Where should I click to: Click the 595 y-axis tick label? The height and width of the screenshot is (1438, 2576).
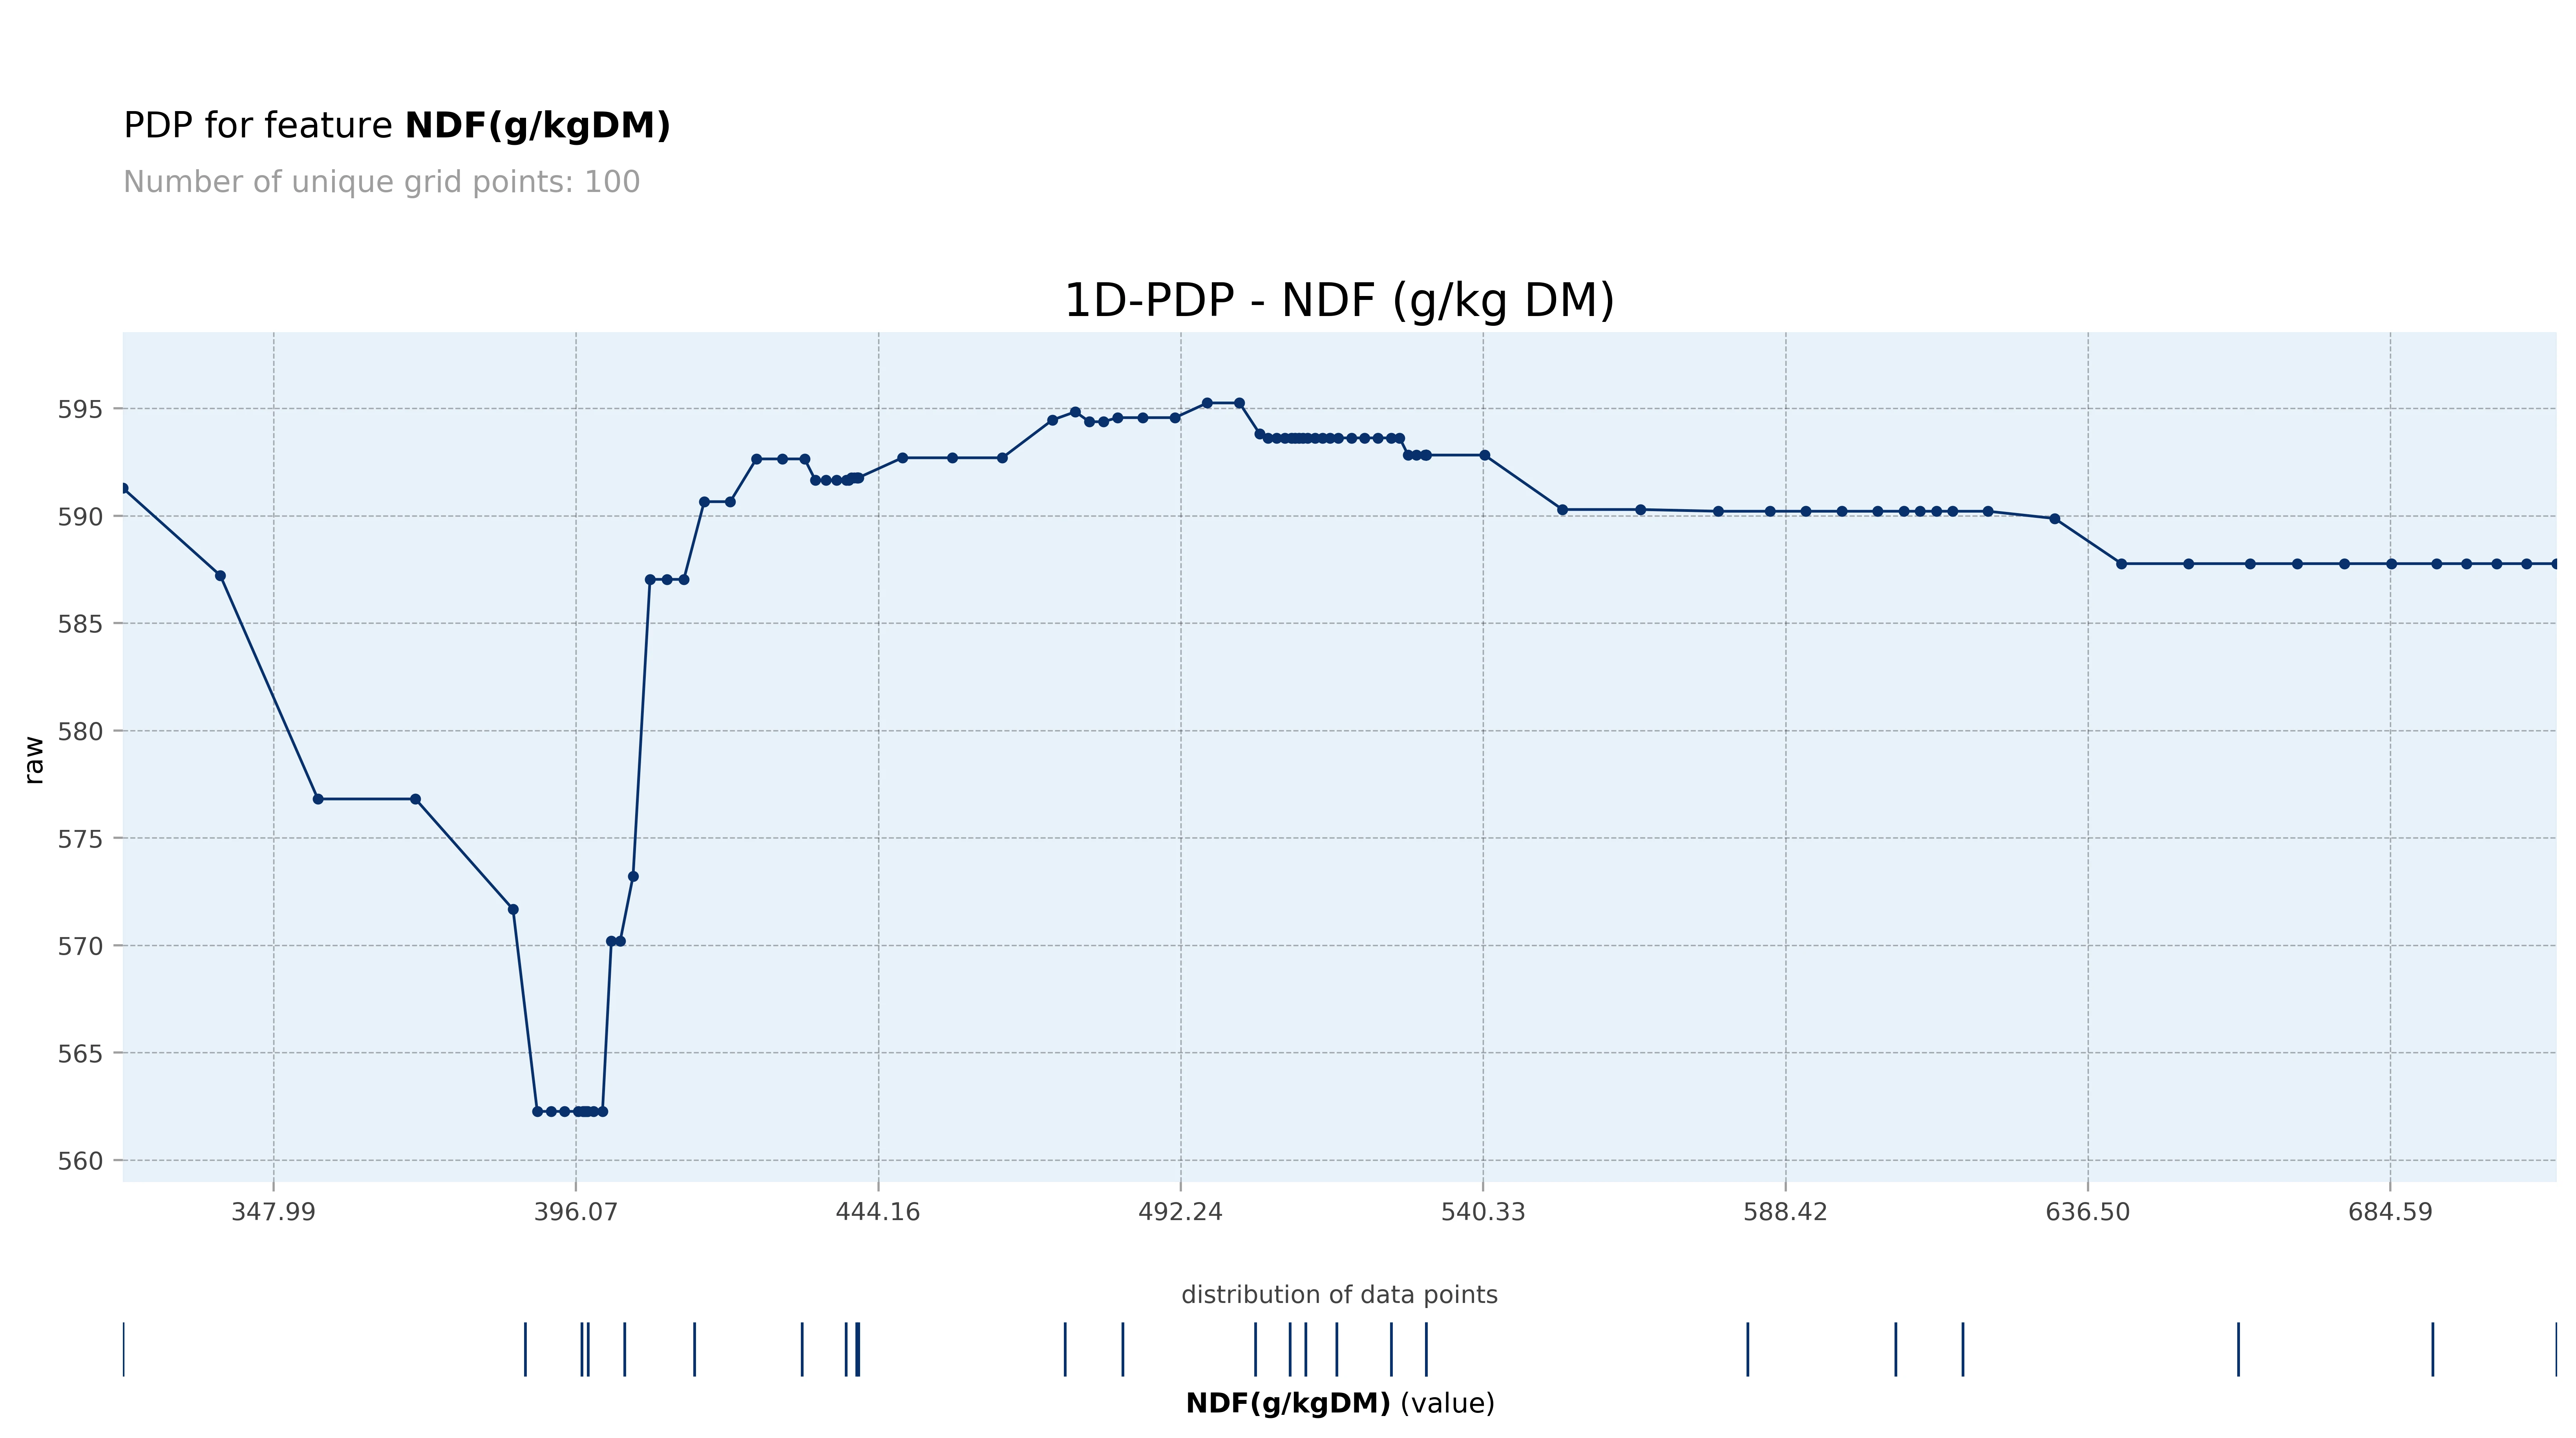click(x=80, y=409)
